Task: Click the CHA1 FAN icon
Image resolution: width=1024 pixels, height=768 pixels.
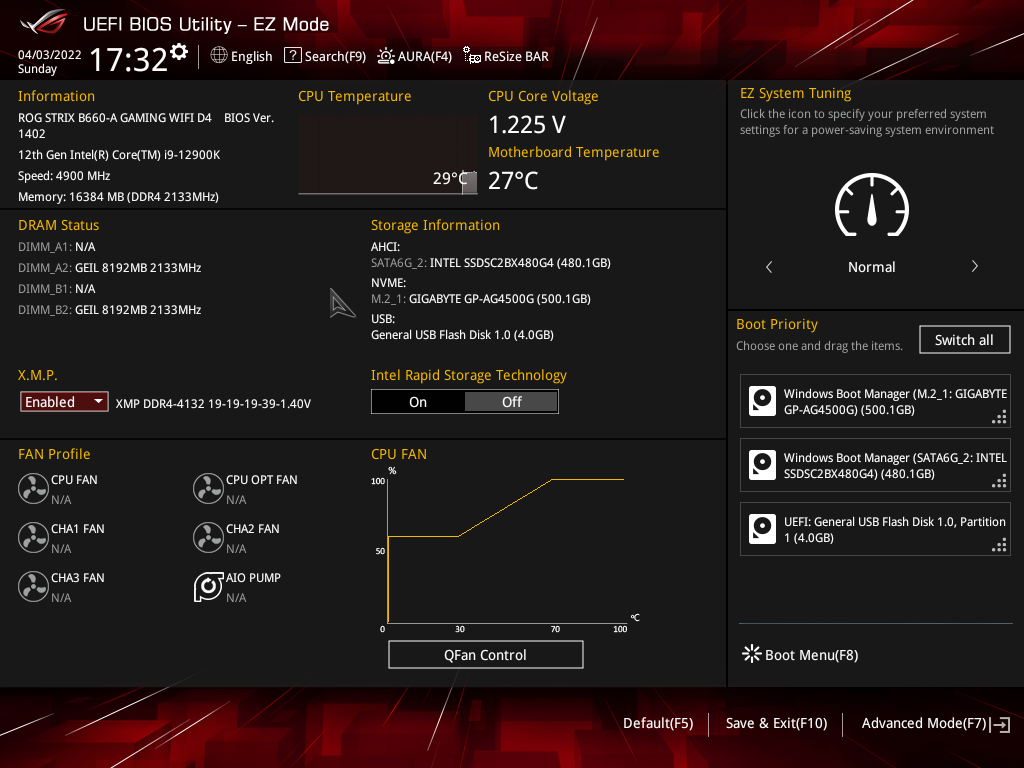Action: point(33,537)
